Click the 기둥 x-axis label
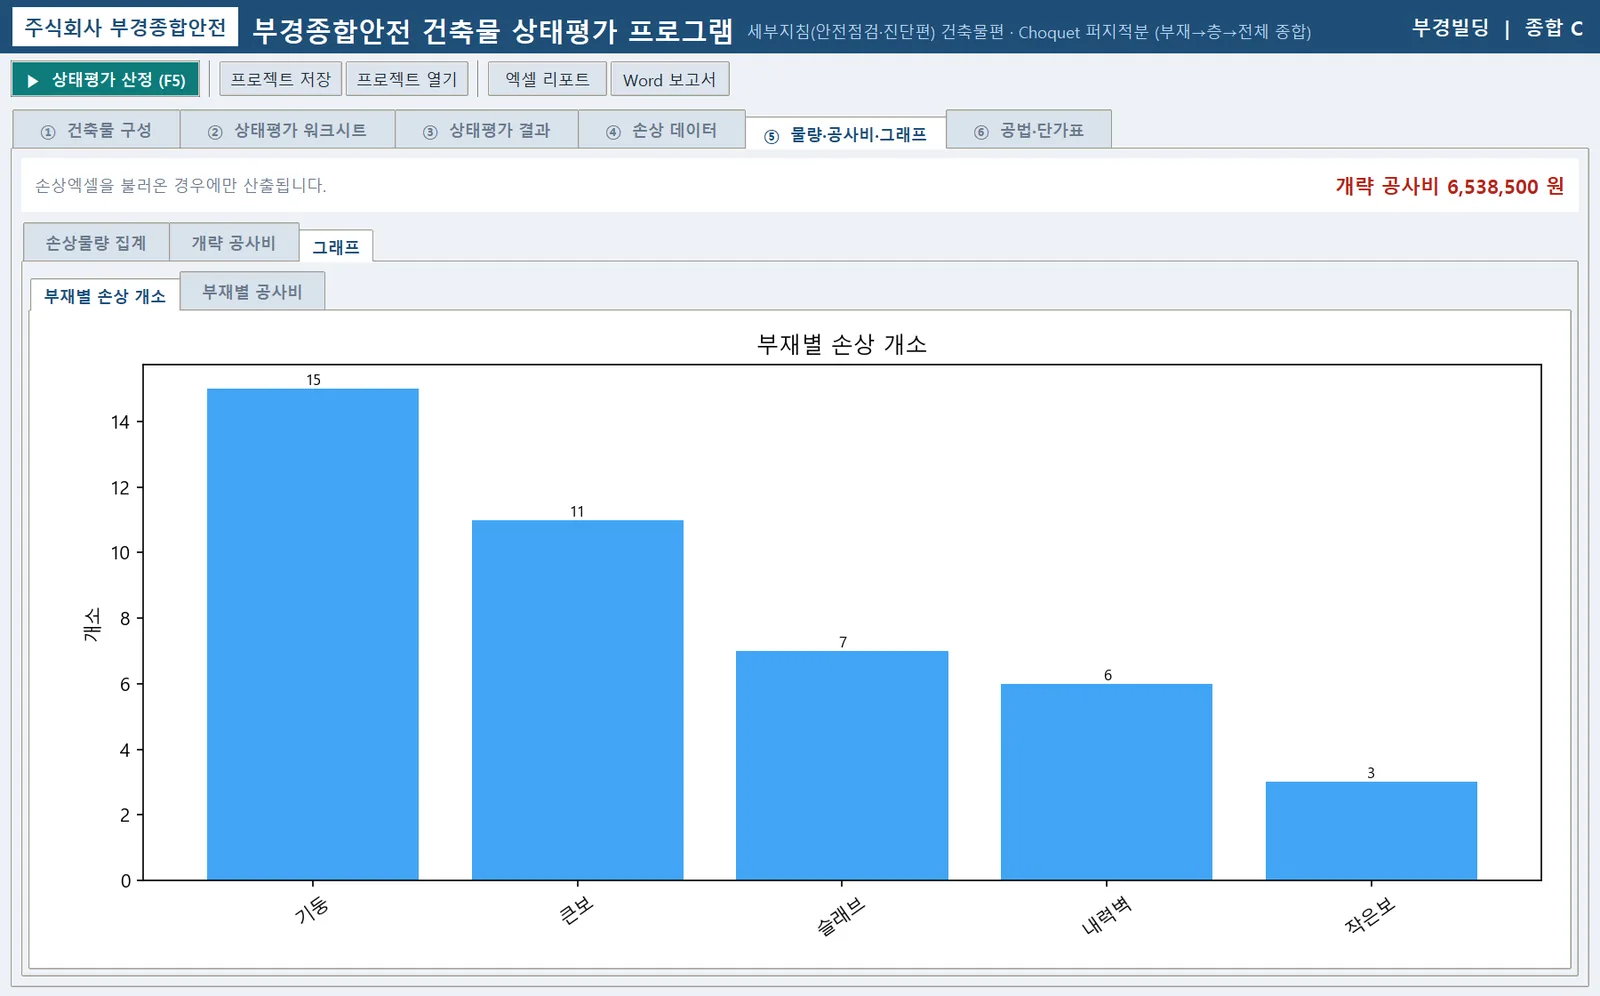Screen dimensions: 1600x996 coord(312,910)
